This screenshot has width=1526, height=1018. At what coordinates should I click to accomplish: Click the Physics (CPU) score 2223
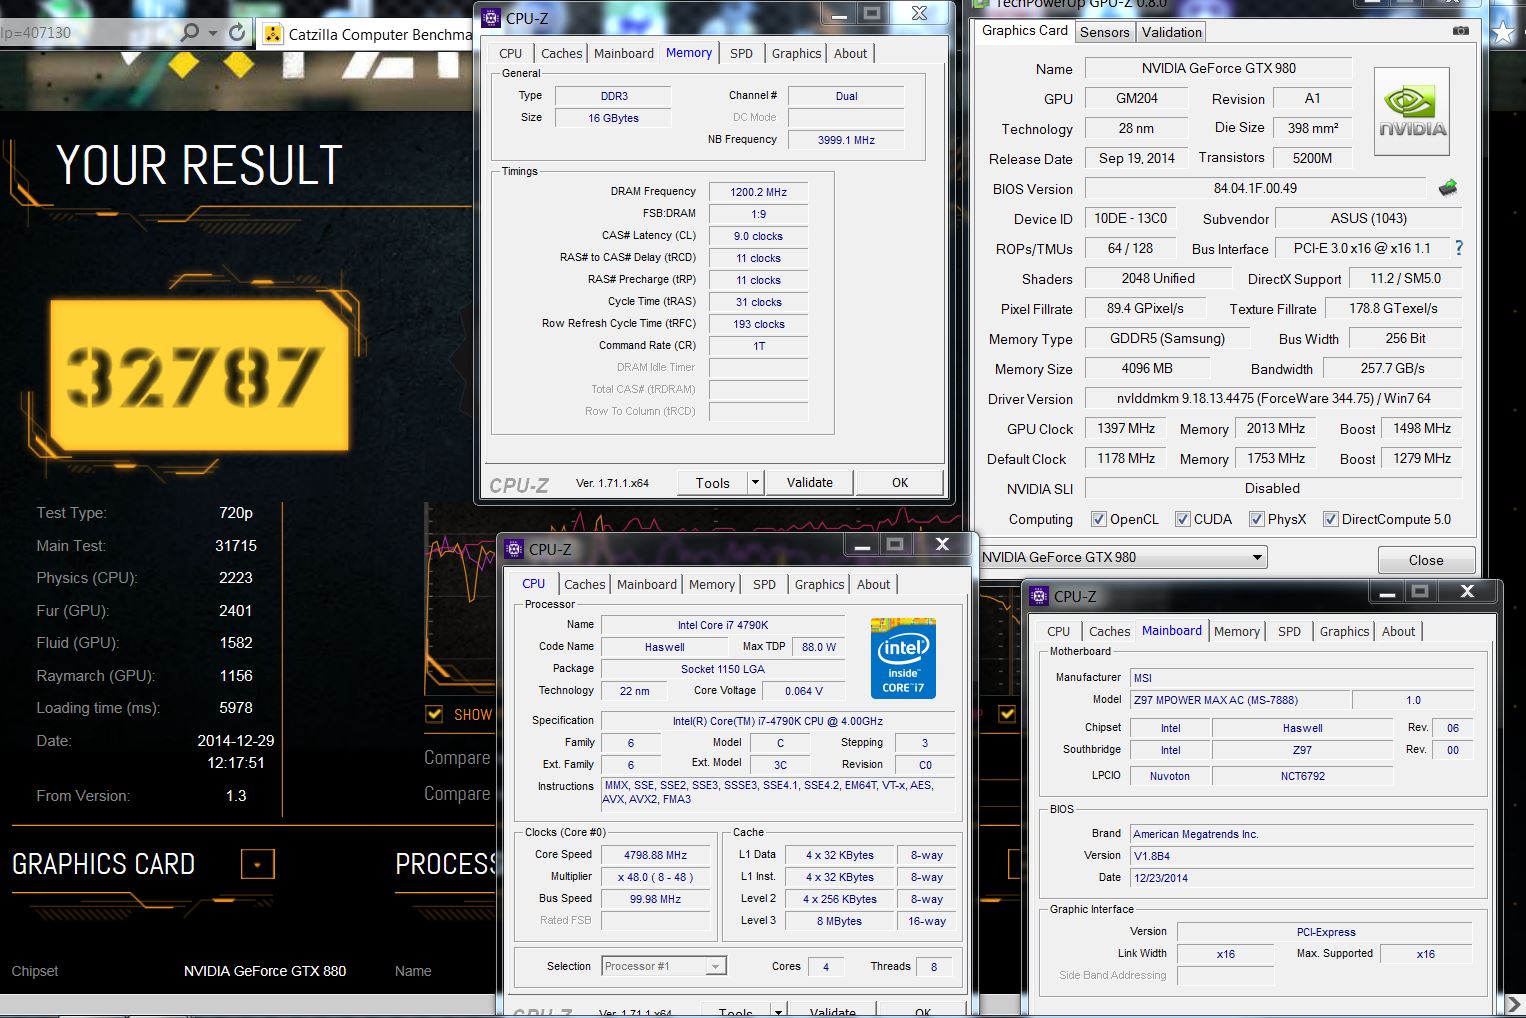pos(236,577)
